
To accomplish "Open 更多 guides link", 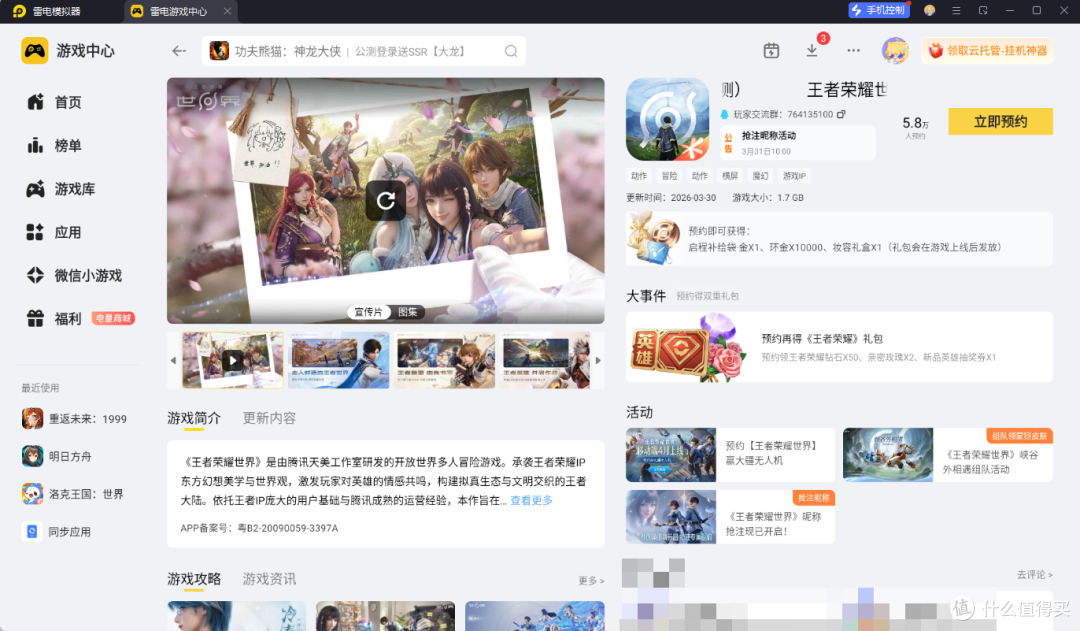I will coord(591,581).
